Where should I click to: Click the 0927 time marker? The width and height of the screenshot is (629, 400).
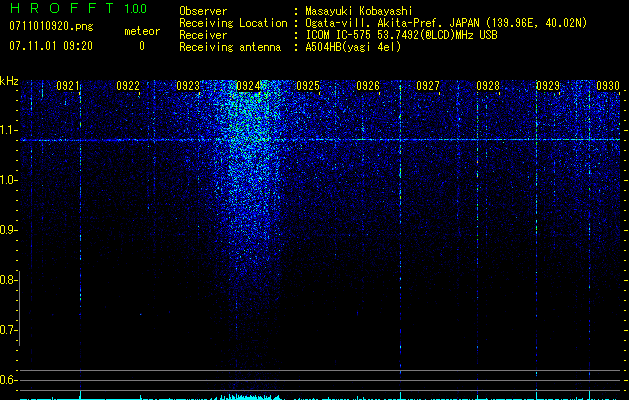[428, 86]
